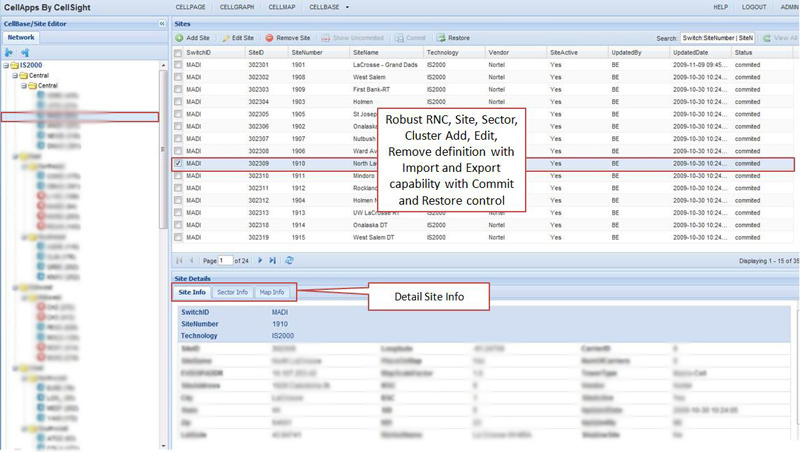Click the green Add Site icon

179,37
